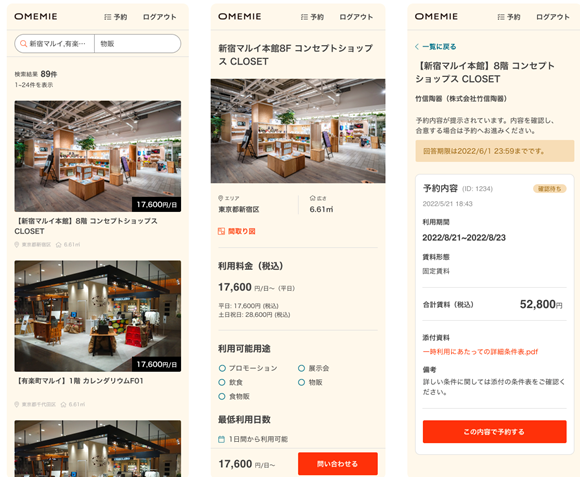Click the house size icon beside 広さ
The width and height of the screenshot is (580, 477).
312,198
